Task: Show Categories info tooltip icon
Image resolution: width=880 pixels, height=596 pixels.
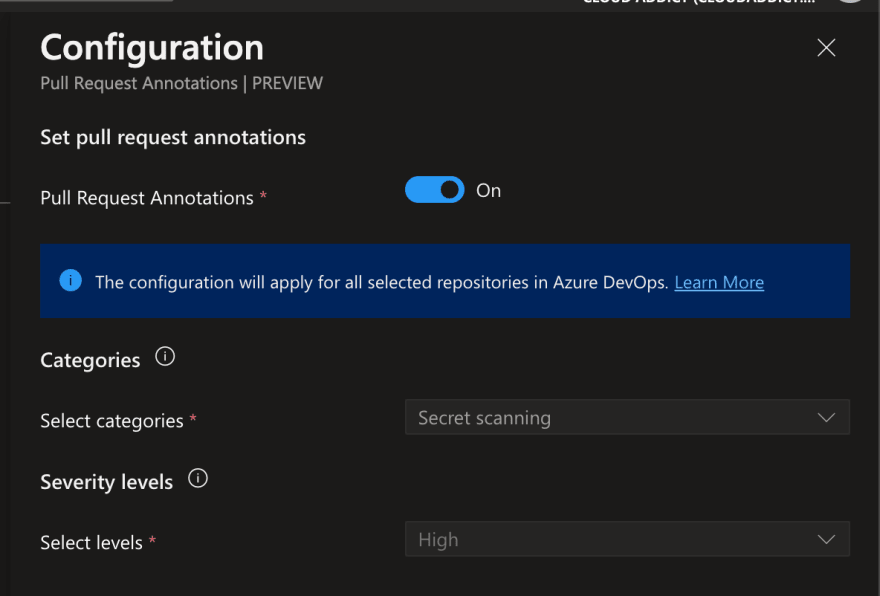Action: click(165, 356)
